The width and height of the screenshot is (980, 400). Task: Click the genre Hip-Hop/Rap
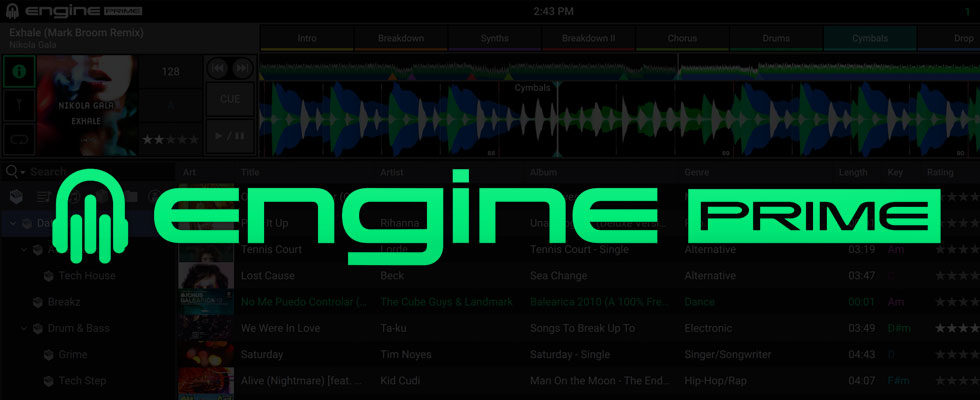click(715, 381)
